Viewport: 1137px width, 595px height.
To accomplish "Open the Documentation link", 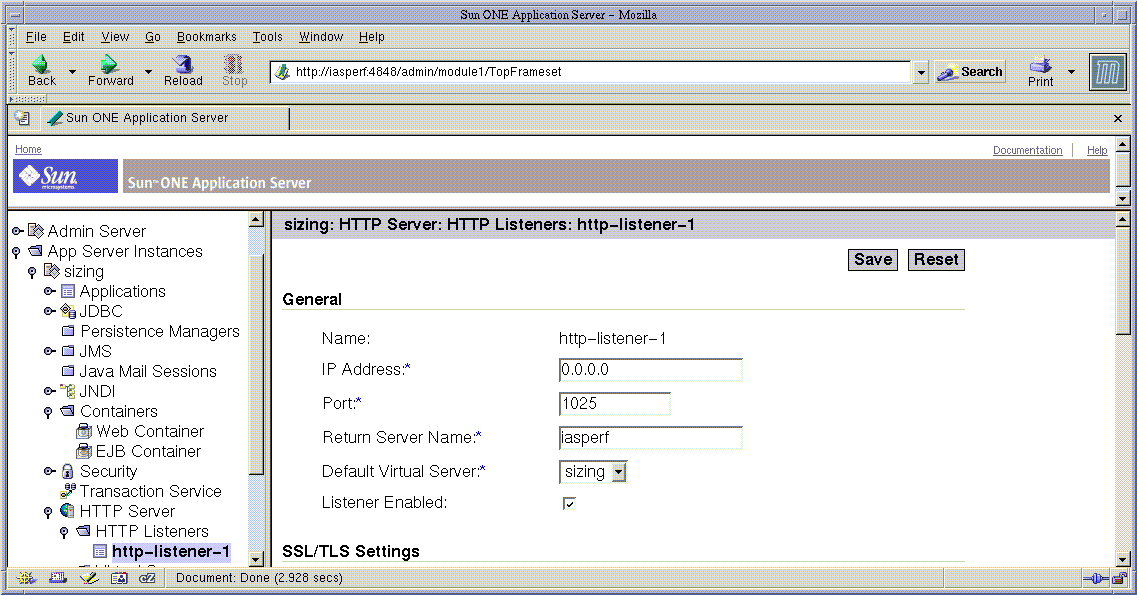I will (1027, 150).
